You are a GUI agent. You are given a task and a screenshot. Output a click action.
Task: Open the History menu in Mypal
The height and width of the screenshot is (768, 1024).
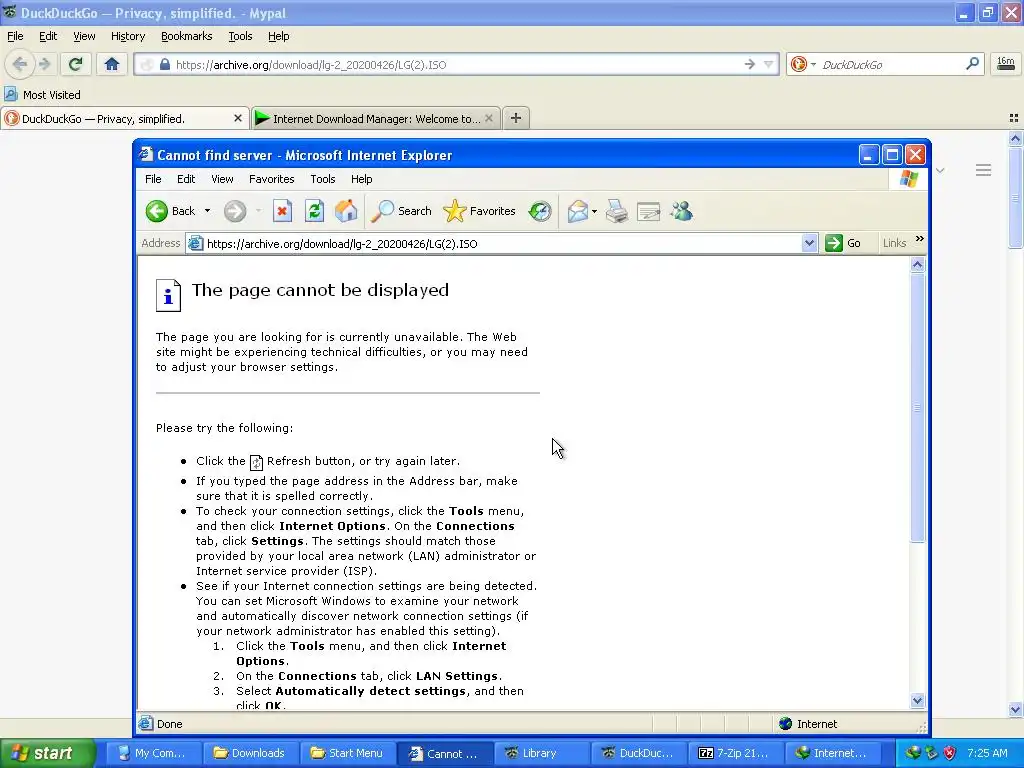tap(127, 36)
